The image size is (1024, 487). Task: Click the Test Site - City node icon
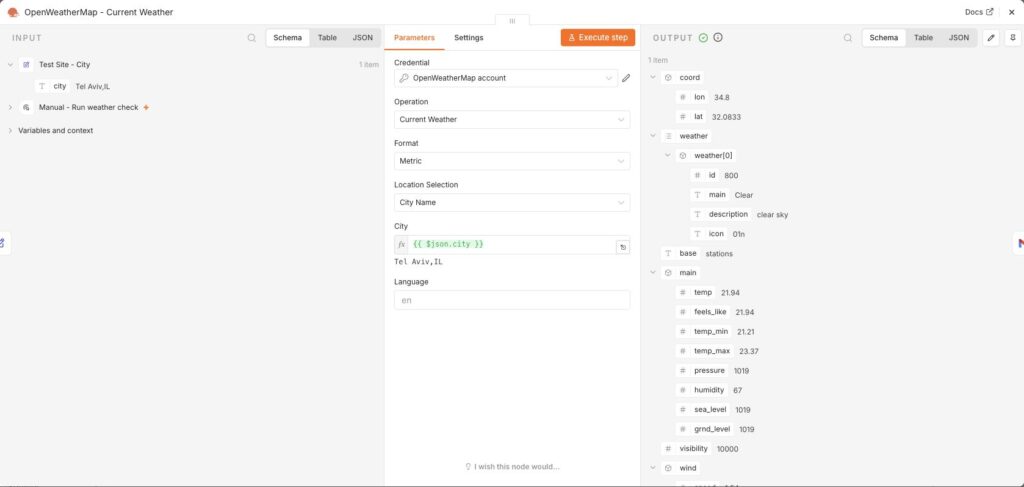point(26,65)
